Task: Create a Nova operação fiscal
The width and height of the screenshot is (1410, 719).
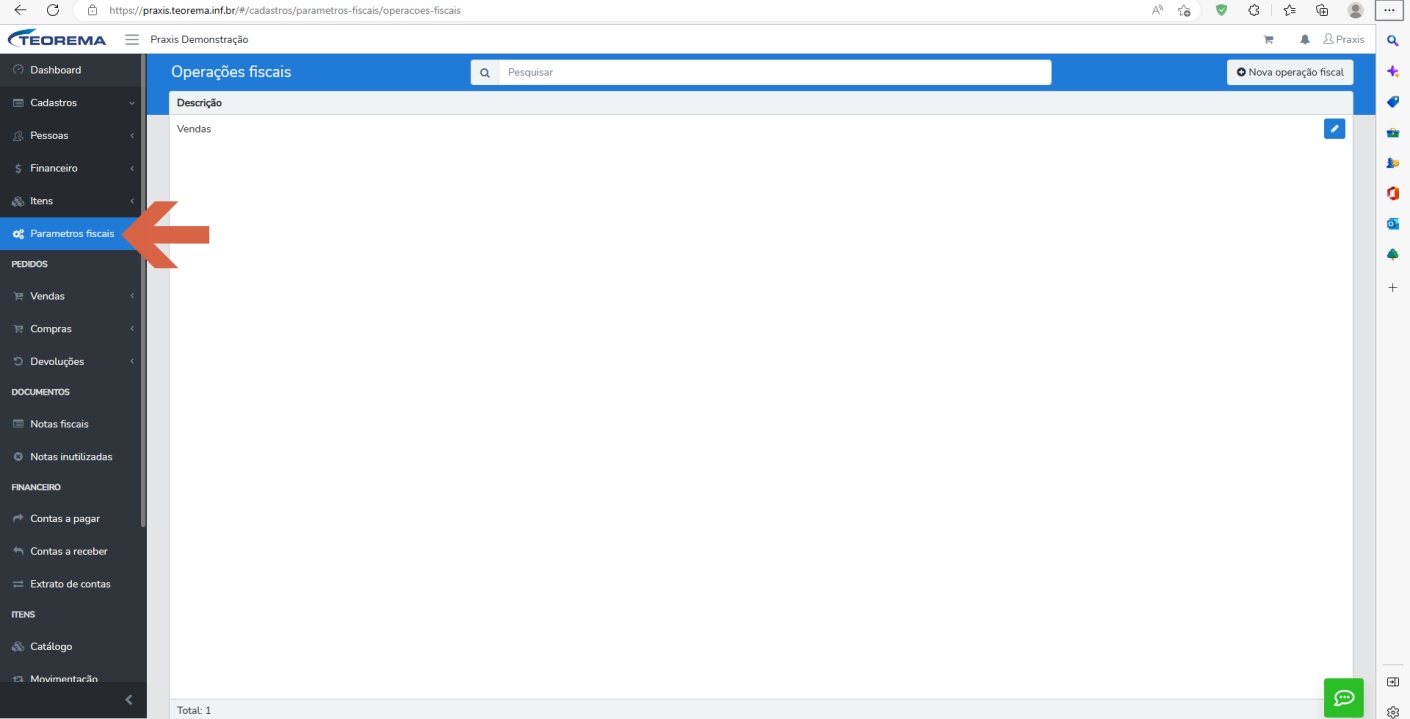Action: click(1290, 72)
